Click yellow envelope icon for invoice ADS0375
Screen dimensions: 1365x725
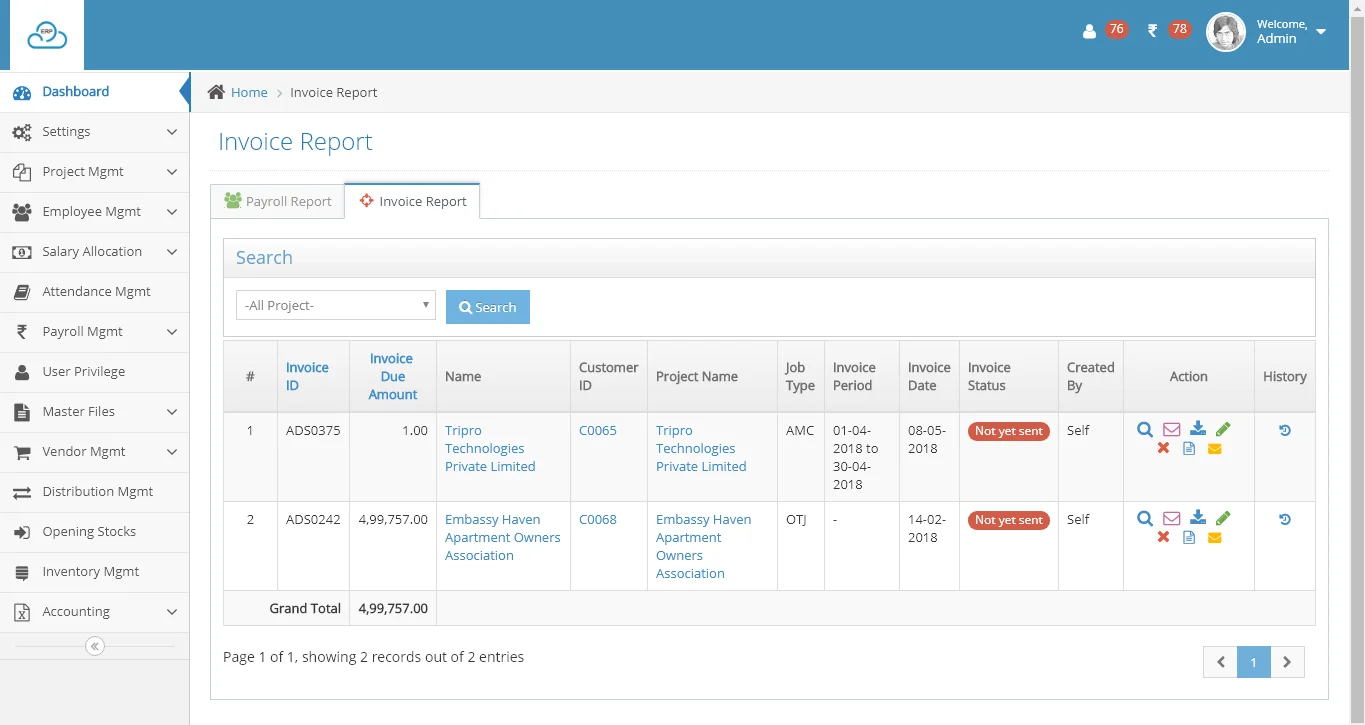[1215, 449]
